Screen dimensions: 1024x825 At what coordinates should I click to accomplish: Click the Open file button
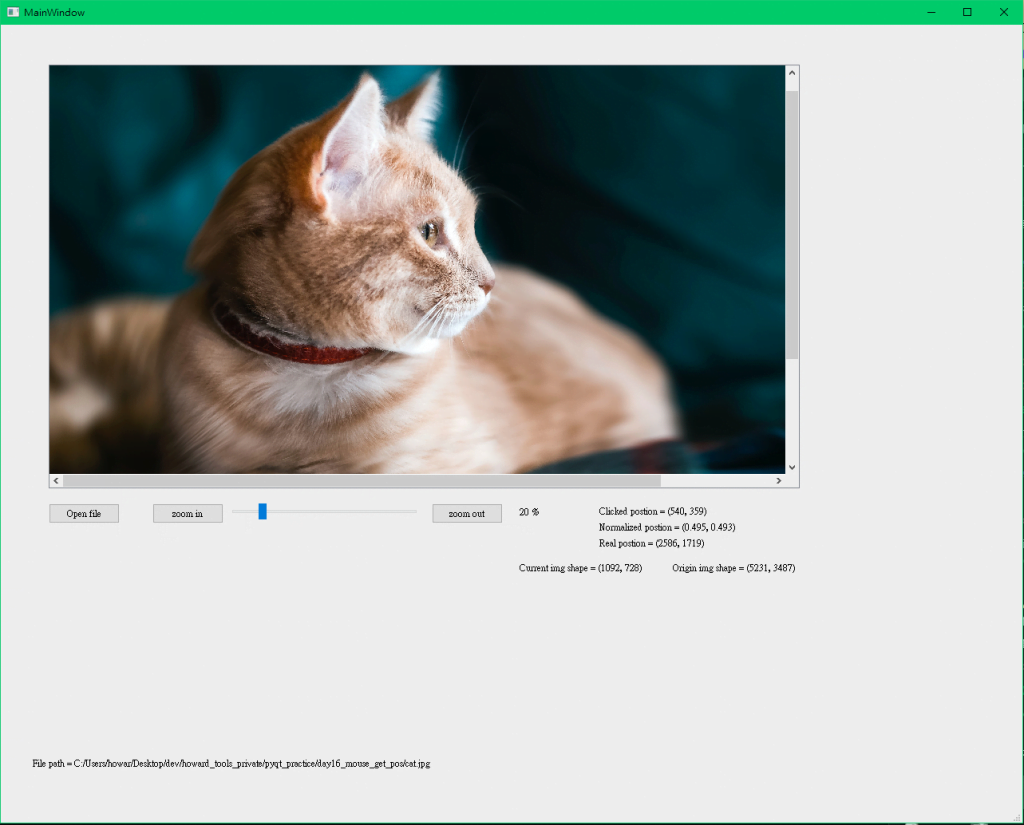84,513
